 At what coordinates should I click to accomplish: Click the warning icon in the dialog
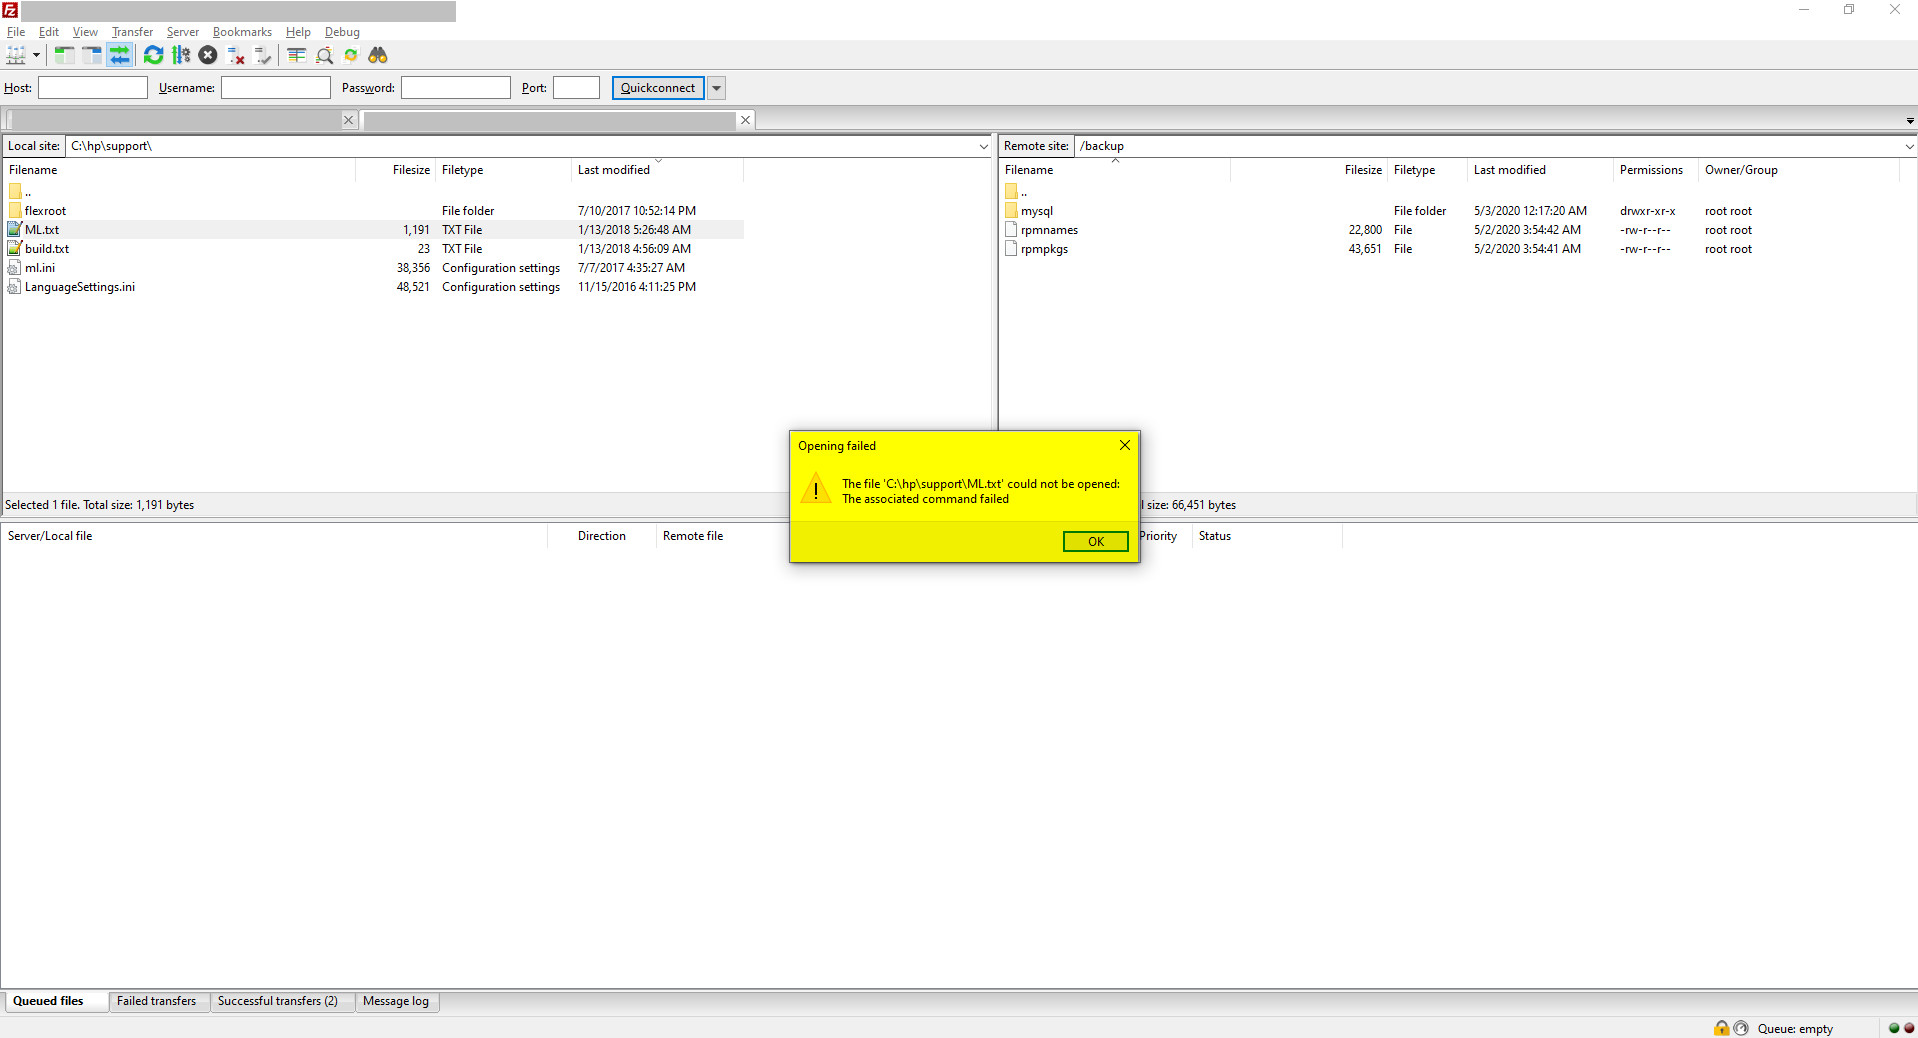(816, 489)
